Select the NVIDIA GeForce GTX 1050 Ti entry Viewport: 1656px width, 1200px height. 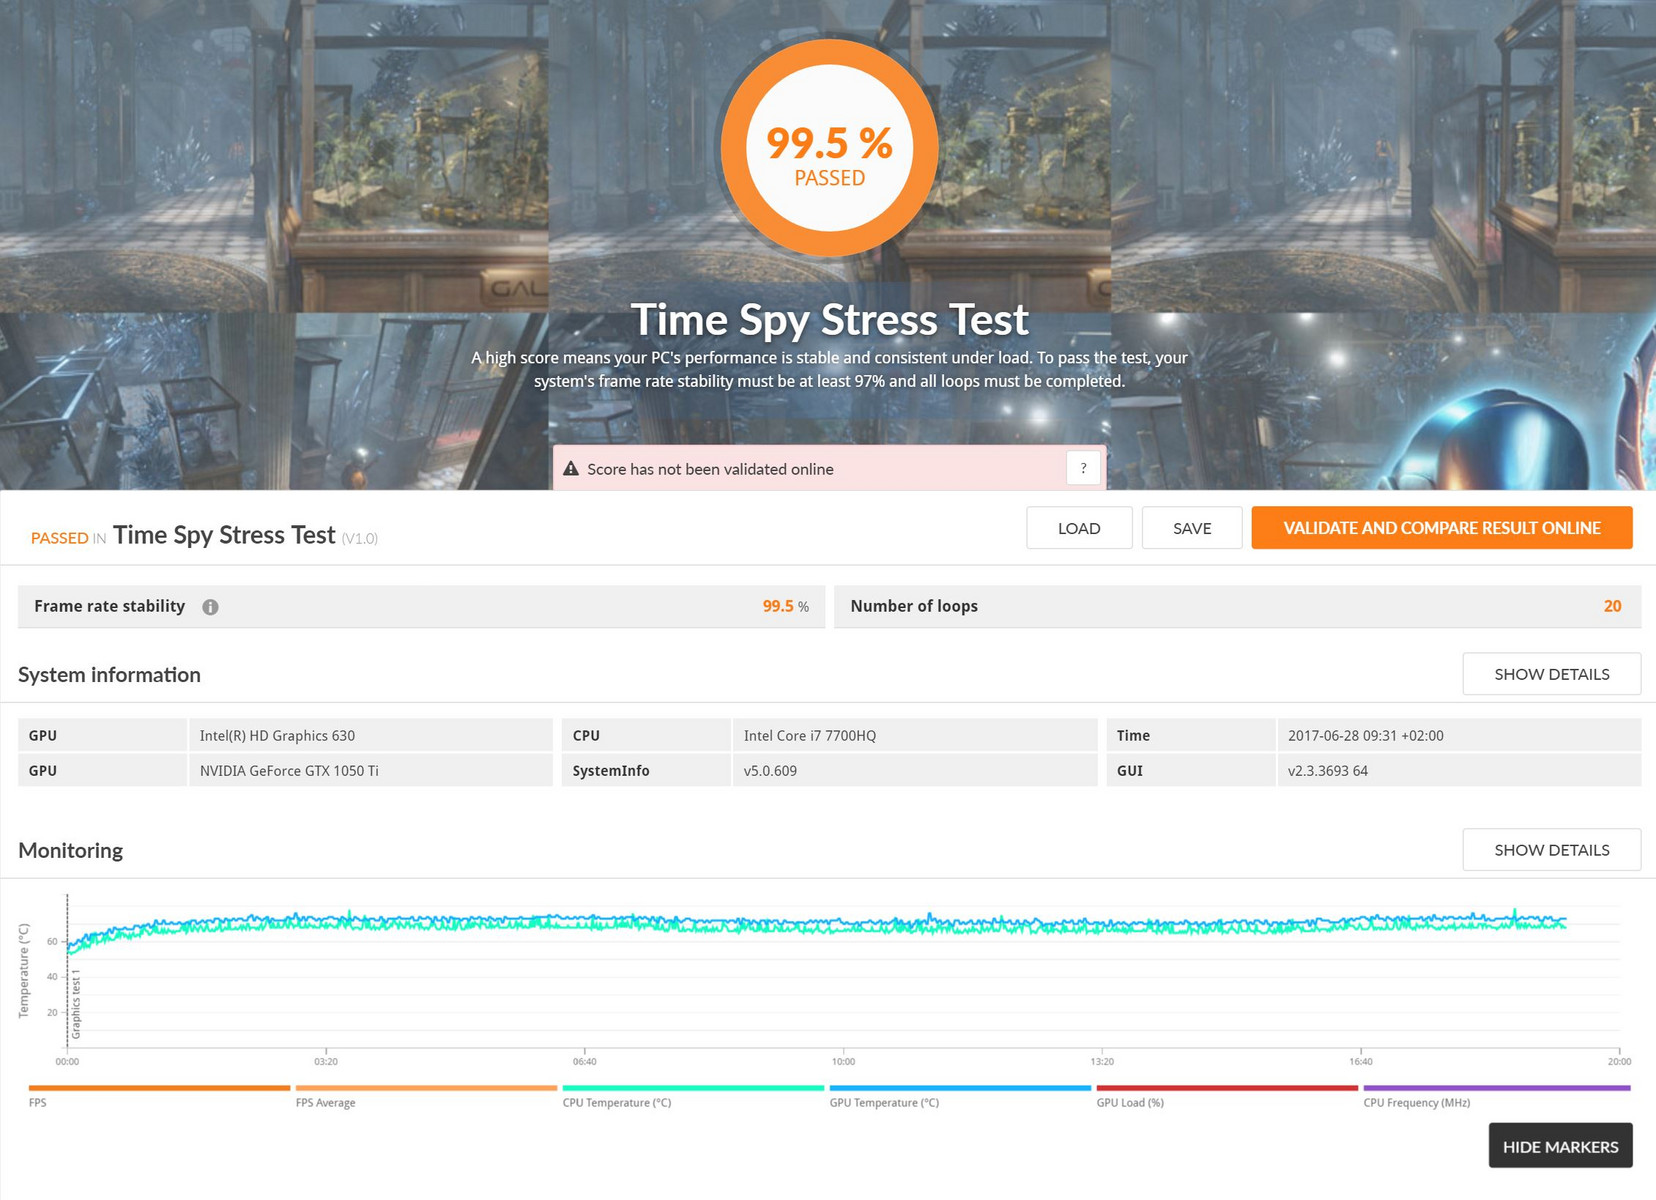(x=289, y=771)
